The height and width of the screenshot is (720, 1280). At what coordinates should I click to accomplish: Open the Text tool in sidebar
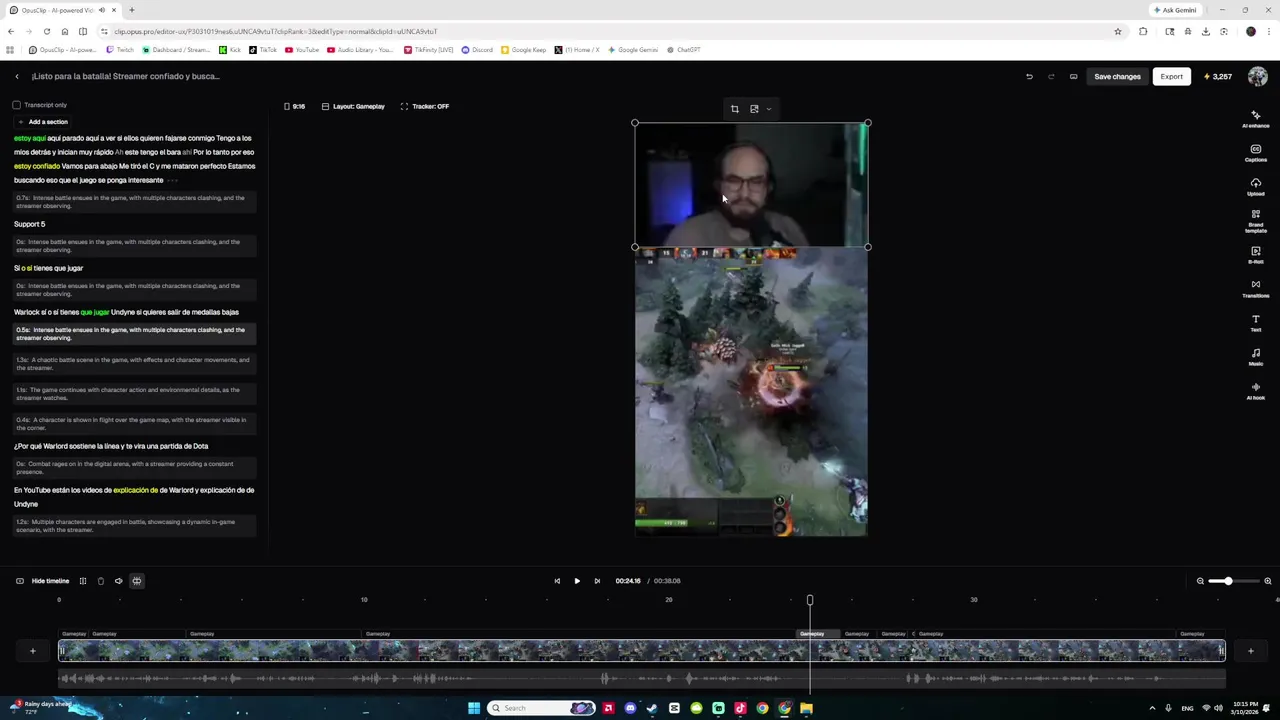click(1255, 323)
